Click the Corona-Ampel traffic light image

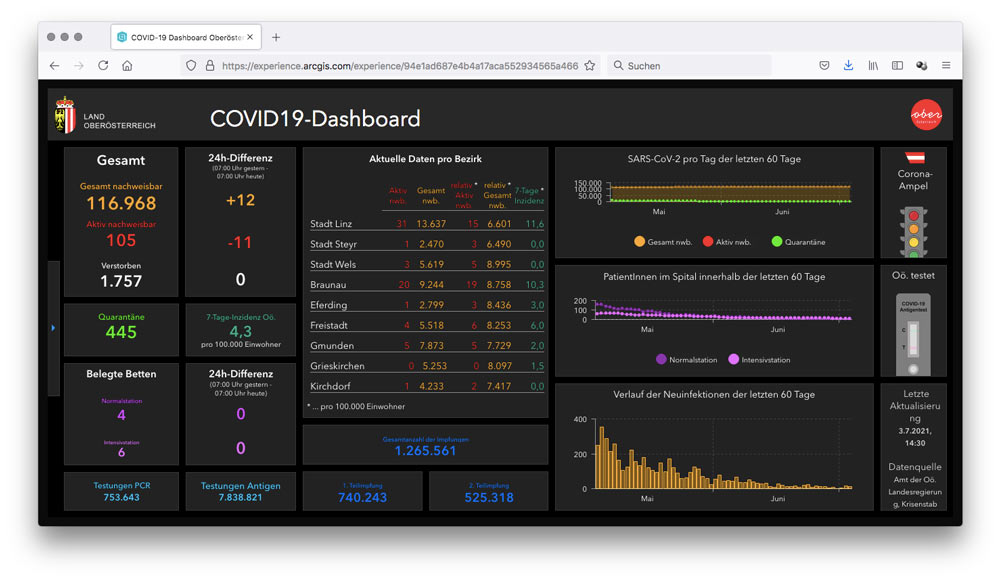913,231
